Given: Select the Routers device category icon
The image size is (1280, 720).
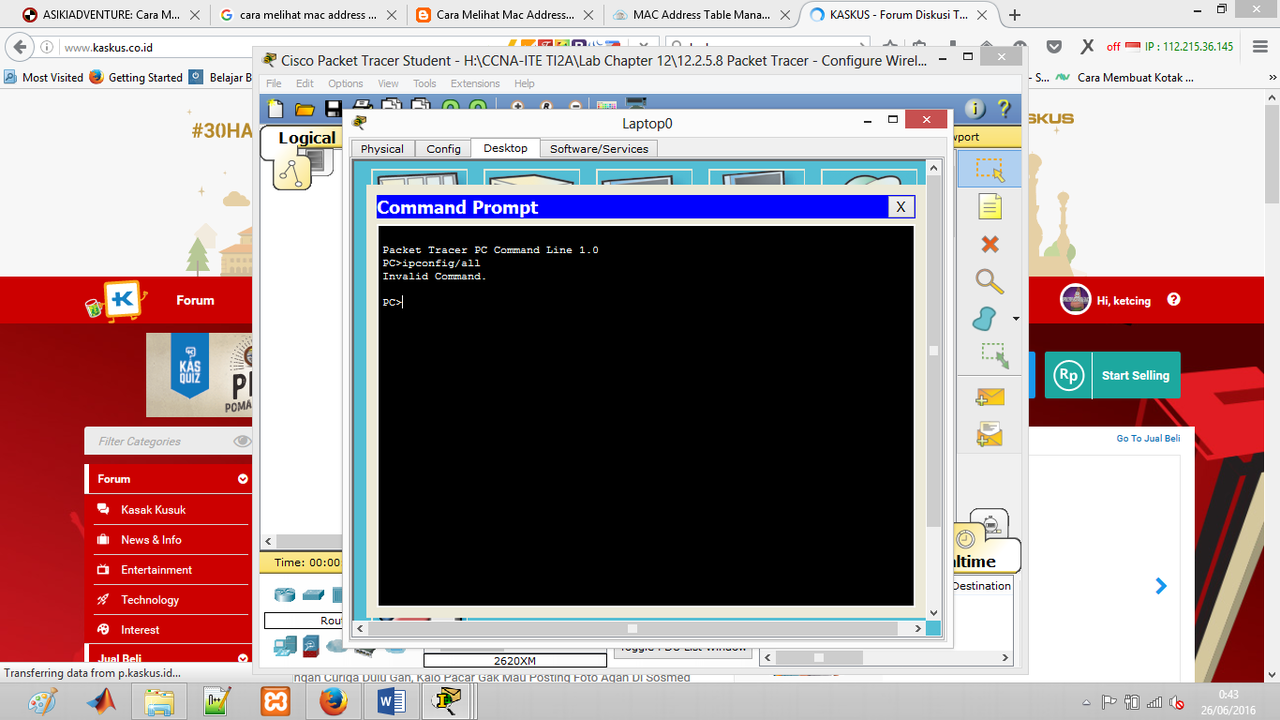Looking at the screenshot, I should (285, 595).
